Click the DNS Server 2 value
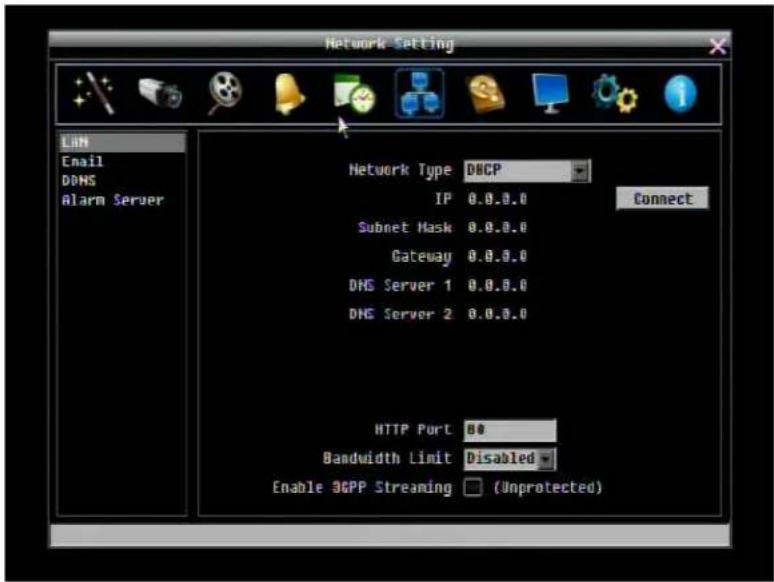774x582 pixels. tap(497, 314)
